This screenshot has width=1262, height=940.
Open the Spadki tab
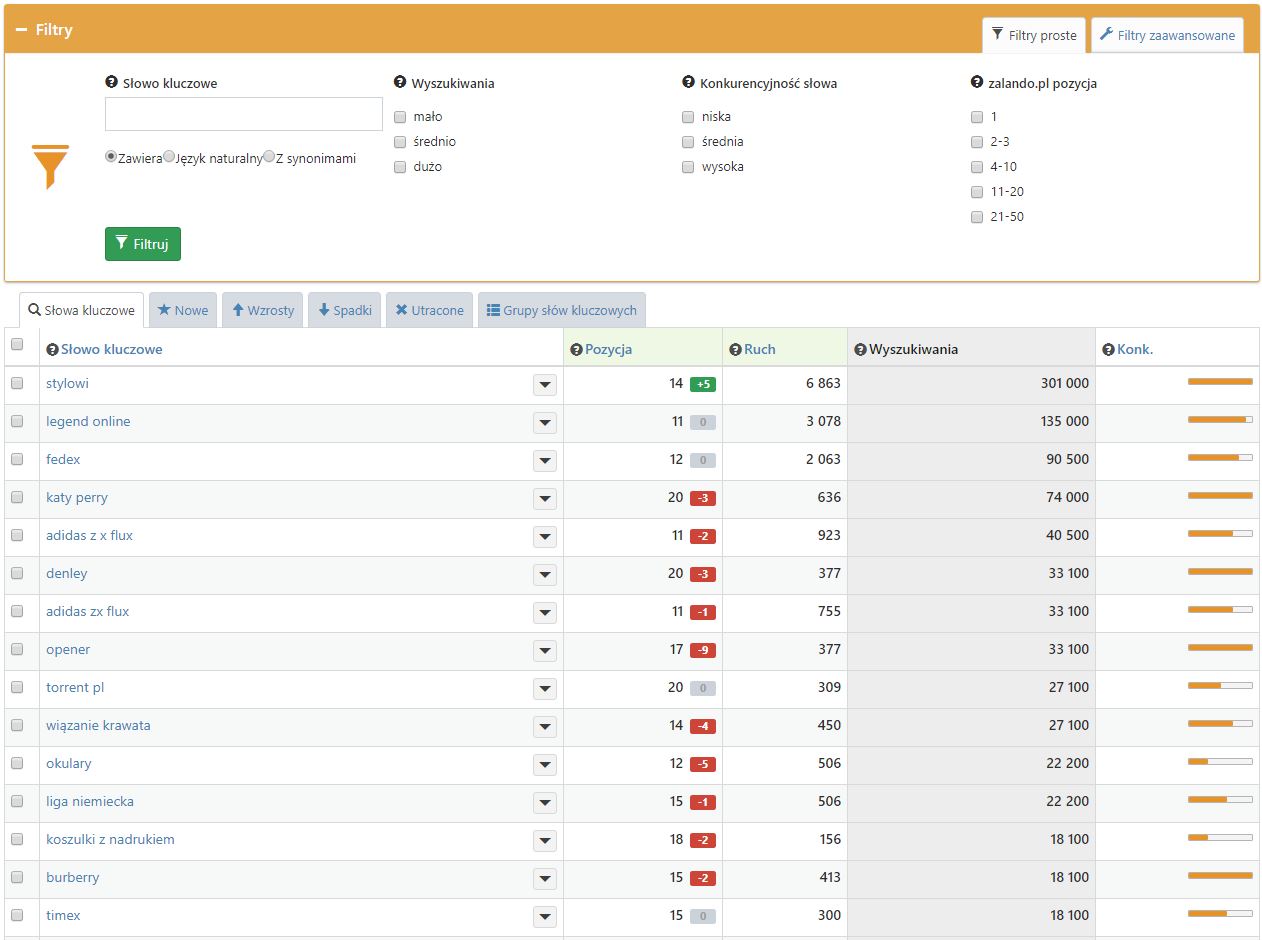[x=345, y=310]
